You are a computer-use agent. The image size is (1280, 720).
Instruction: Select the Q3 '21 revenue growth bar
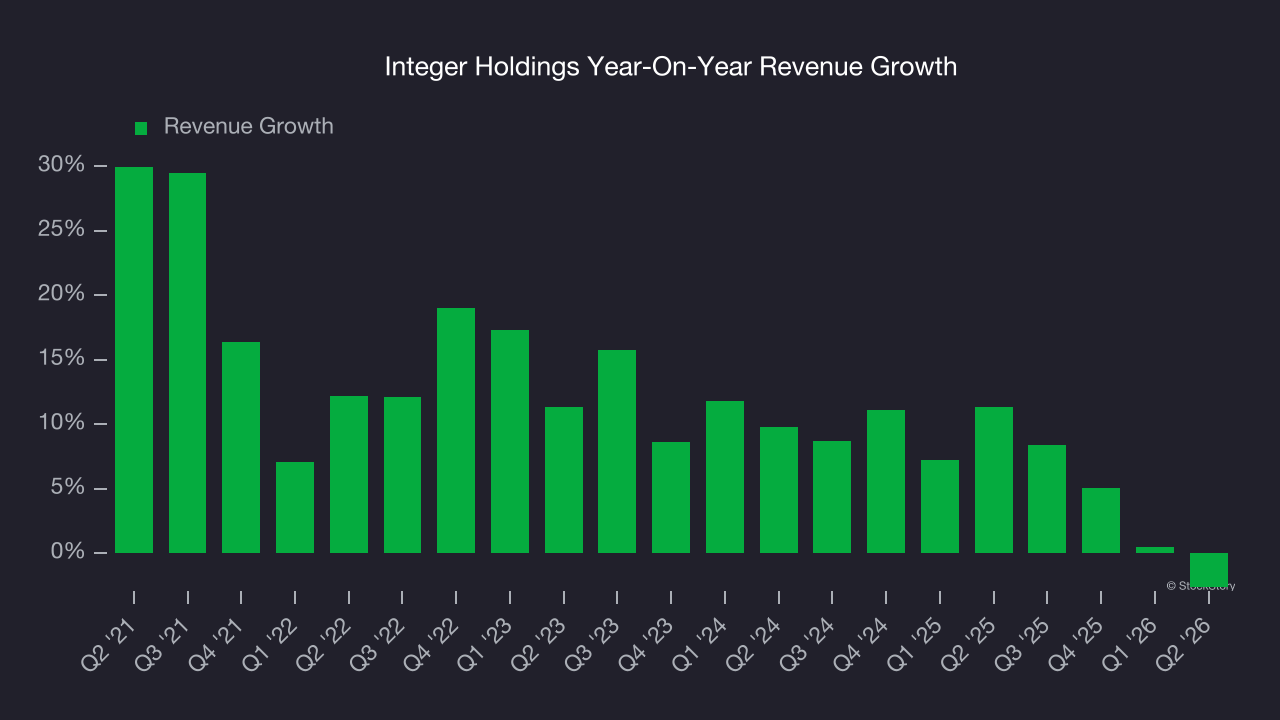tap(188, 363)
